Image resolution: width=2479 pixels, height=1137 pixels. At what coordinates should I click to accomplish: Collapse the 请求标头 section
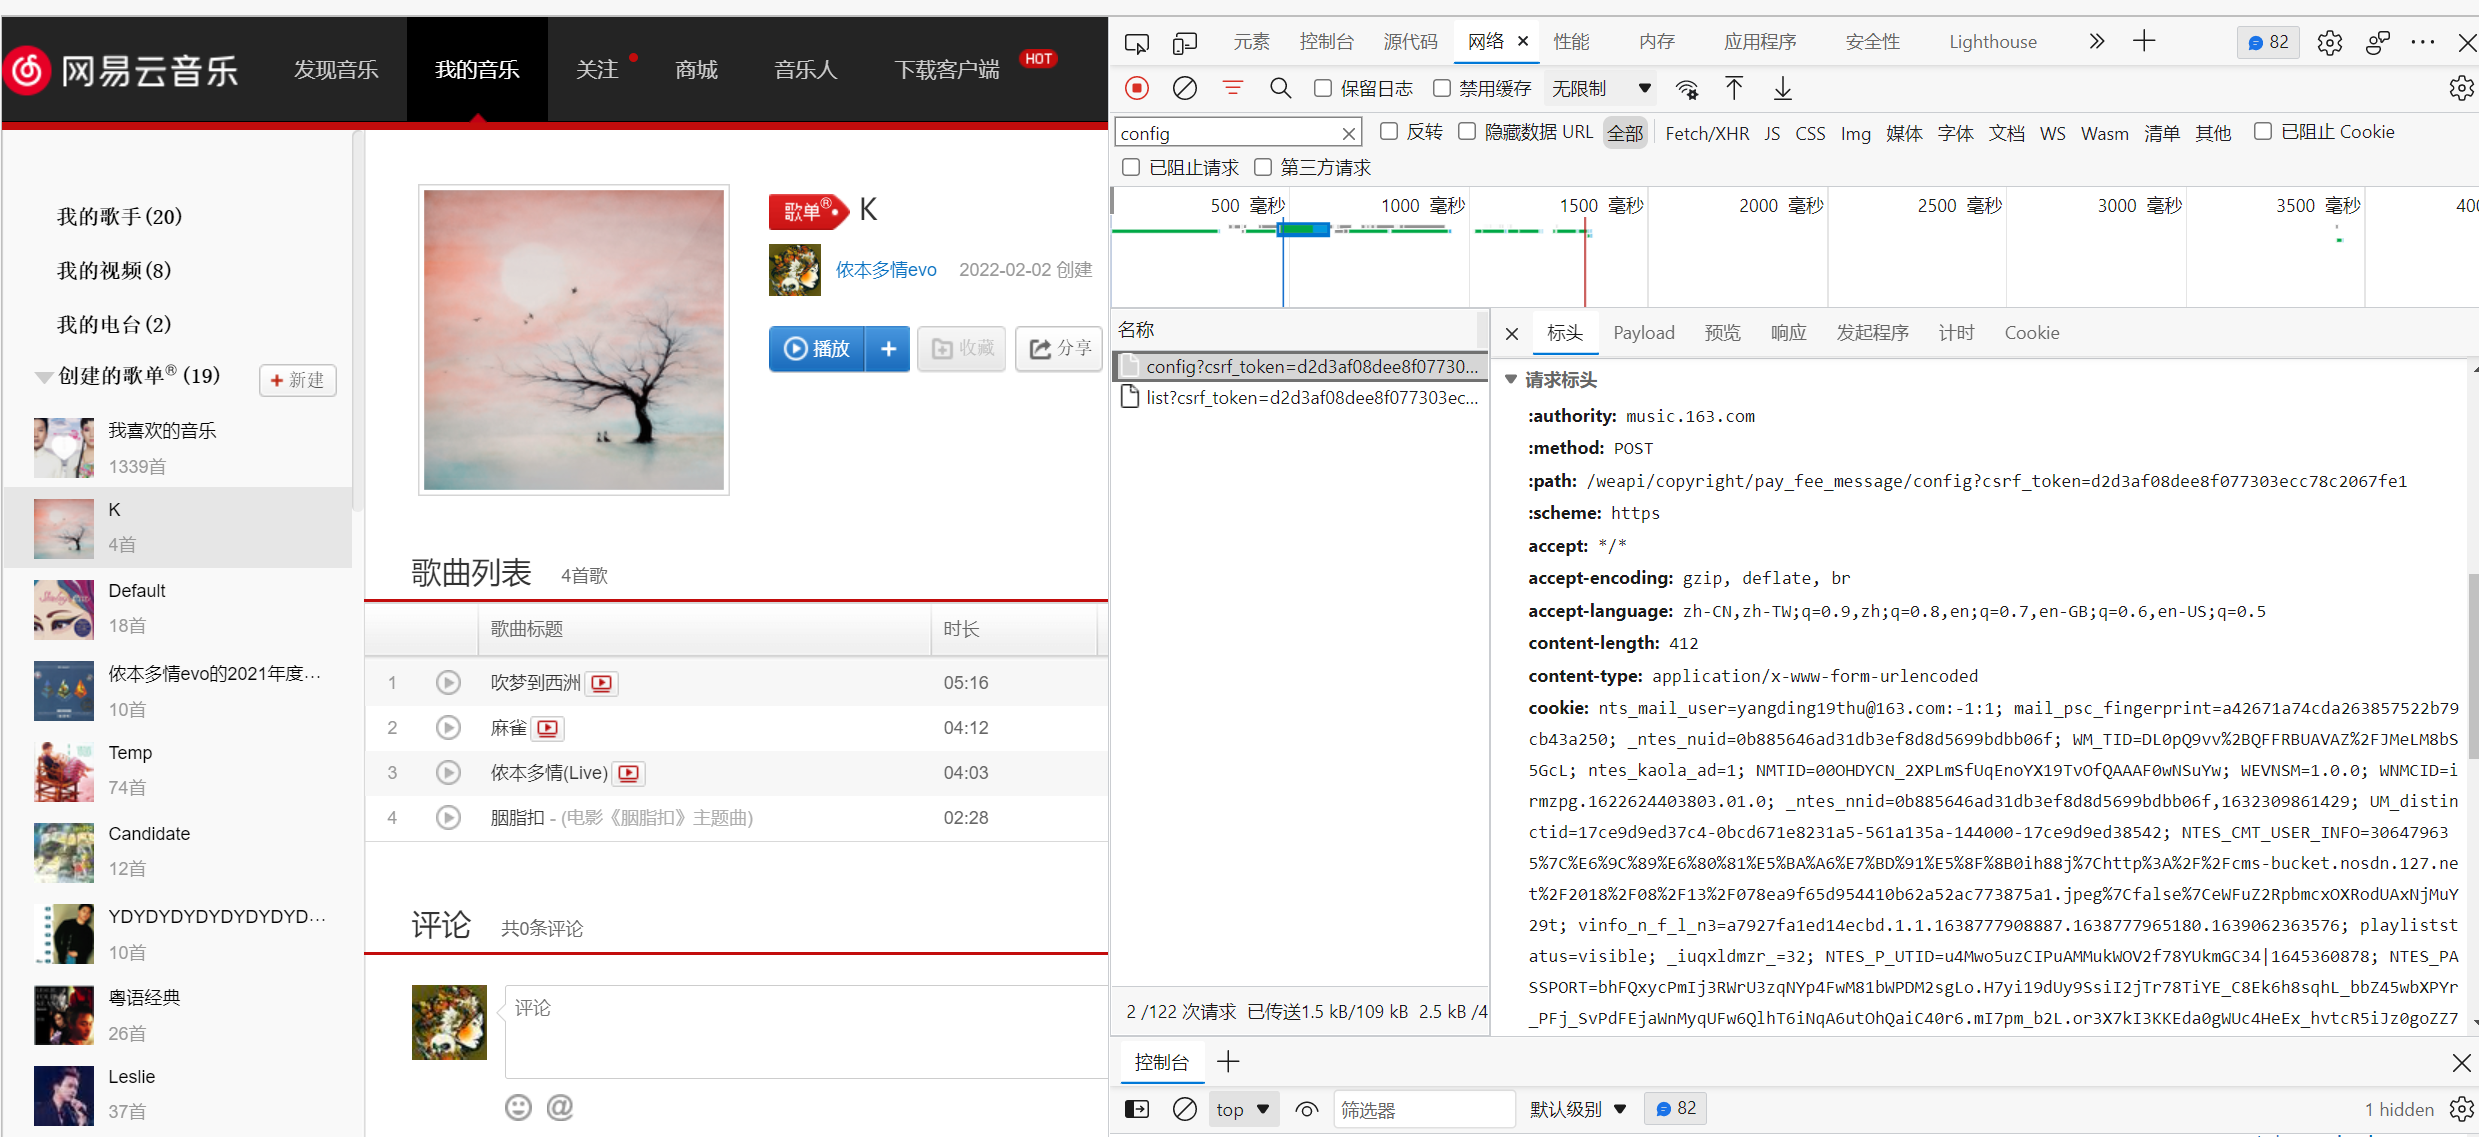tap(1511, 380)
